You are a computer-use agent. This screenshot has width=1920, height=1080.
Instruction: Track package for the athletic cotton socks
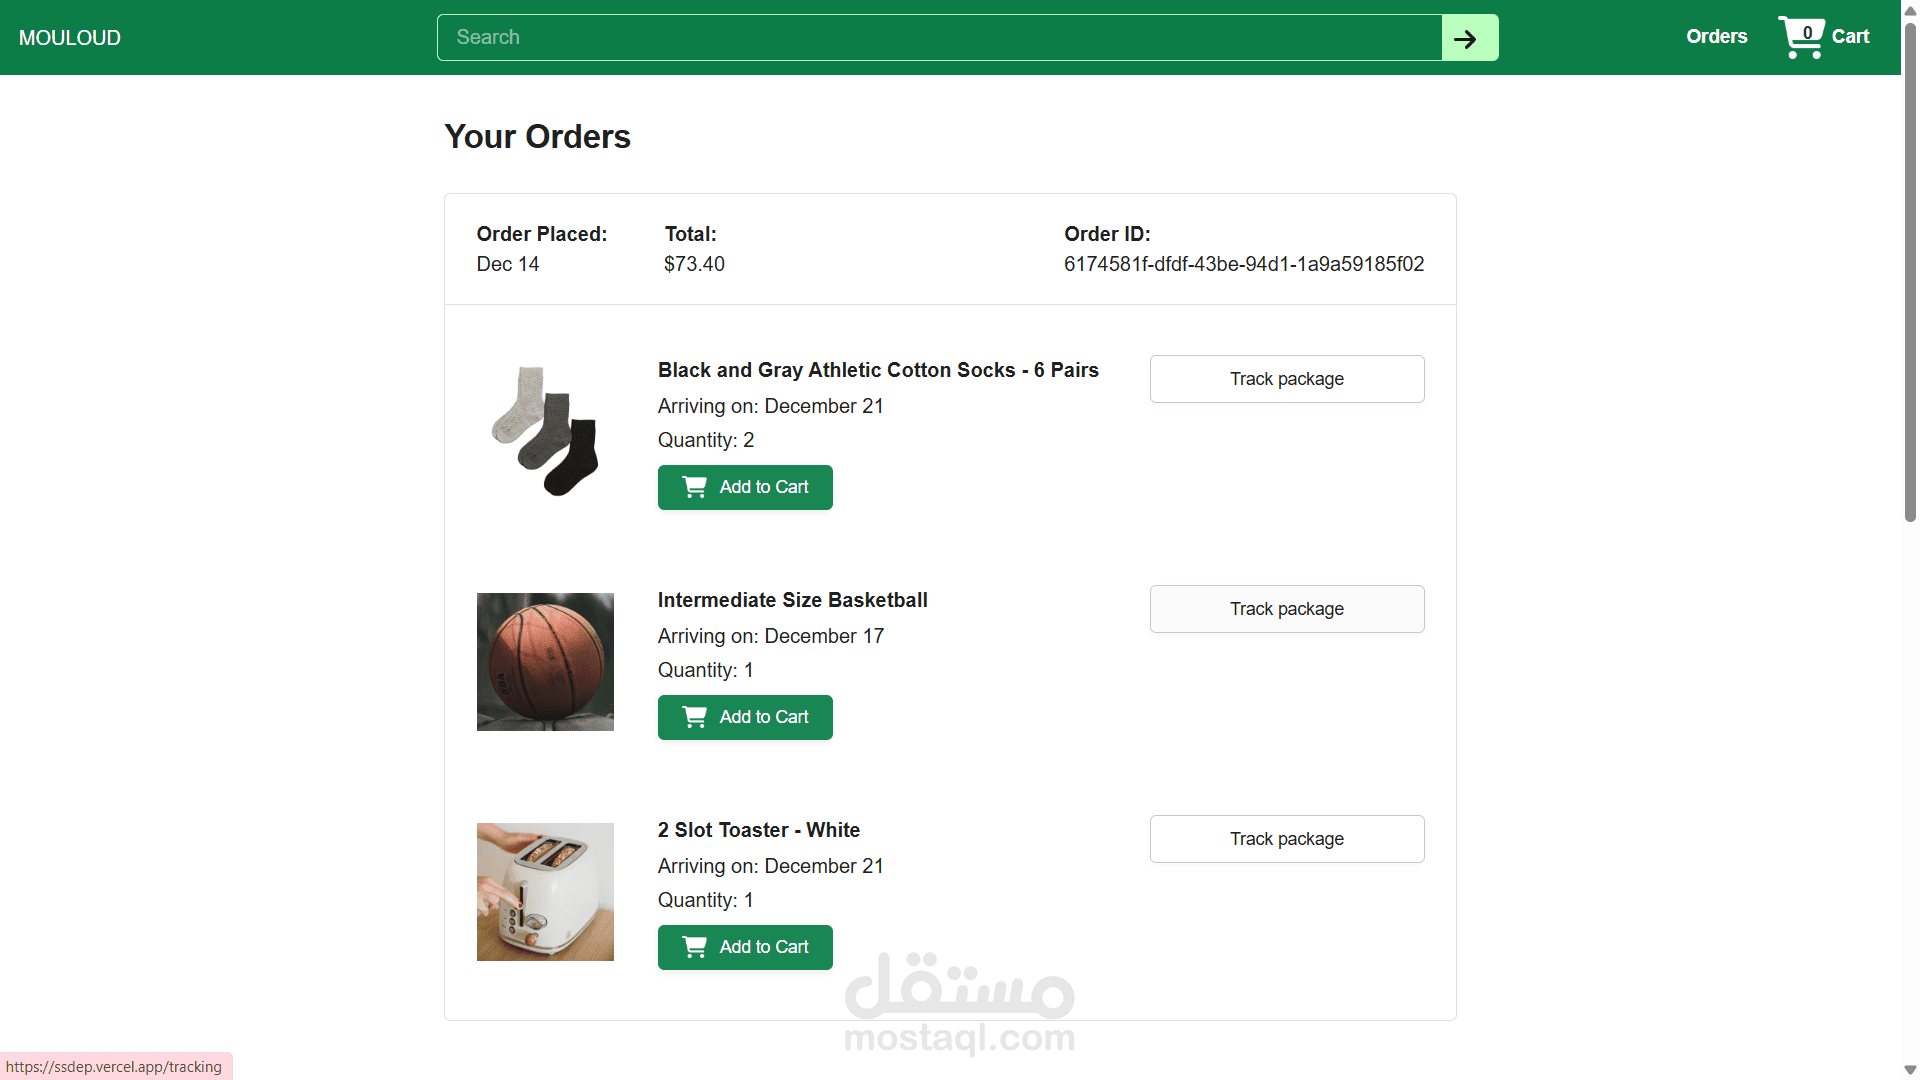1286,379
